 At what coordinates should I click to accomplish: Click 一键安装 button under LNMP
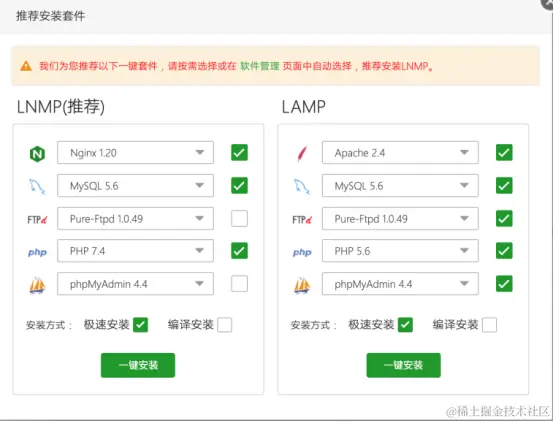point(138,365)
